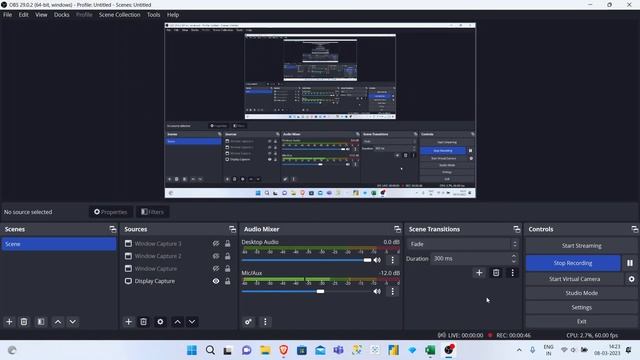This screenshot has height=360, width=640.
Task: Pause recording with the pause icon
Action: [x=630, y=263]
